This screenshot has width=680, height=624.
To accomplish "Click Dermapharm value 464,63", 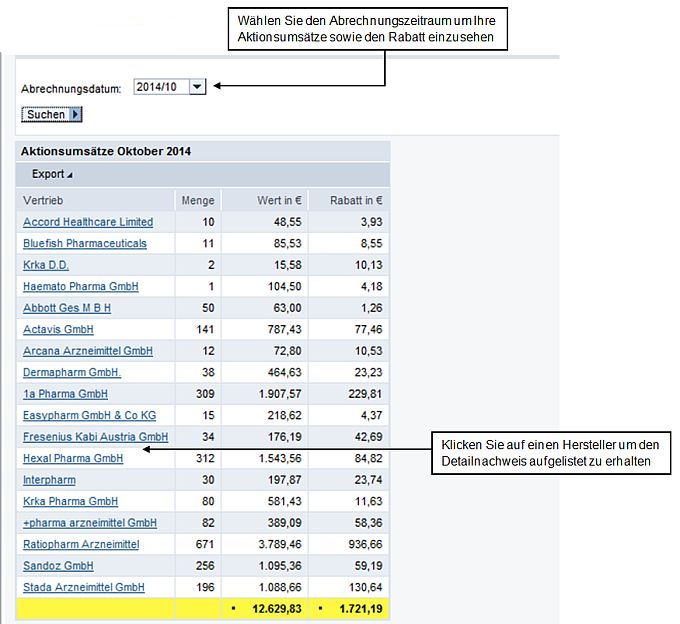I will (284, 372).
